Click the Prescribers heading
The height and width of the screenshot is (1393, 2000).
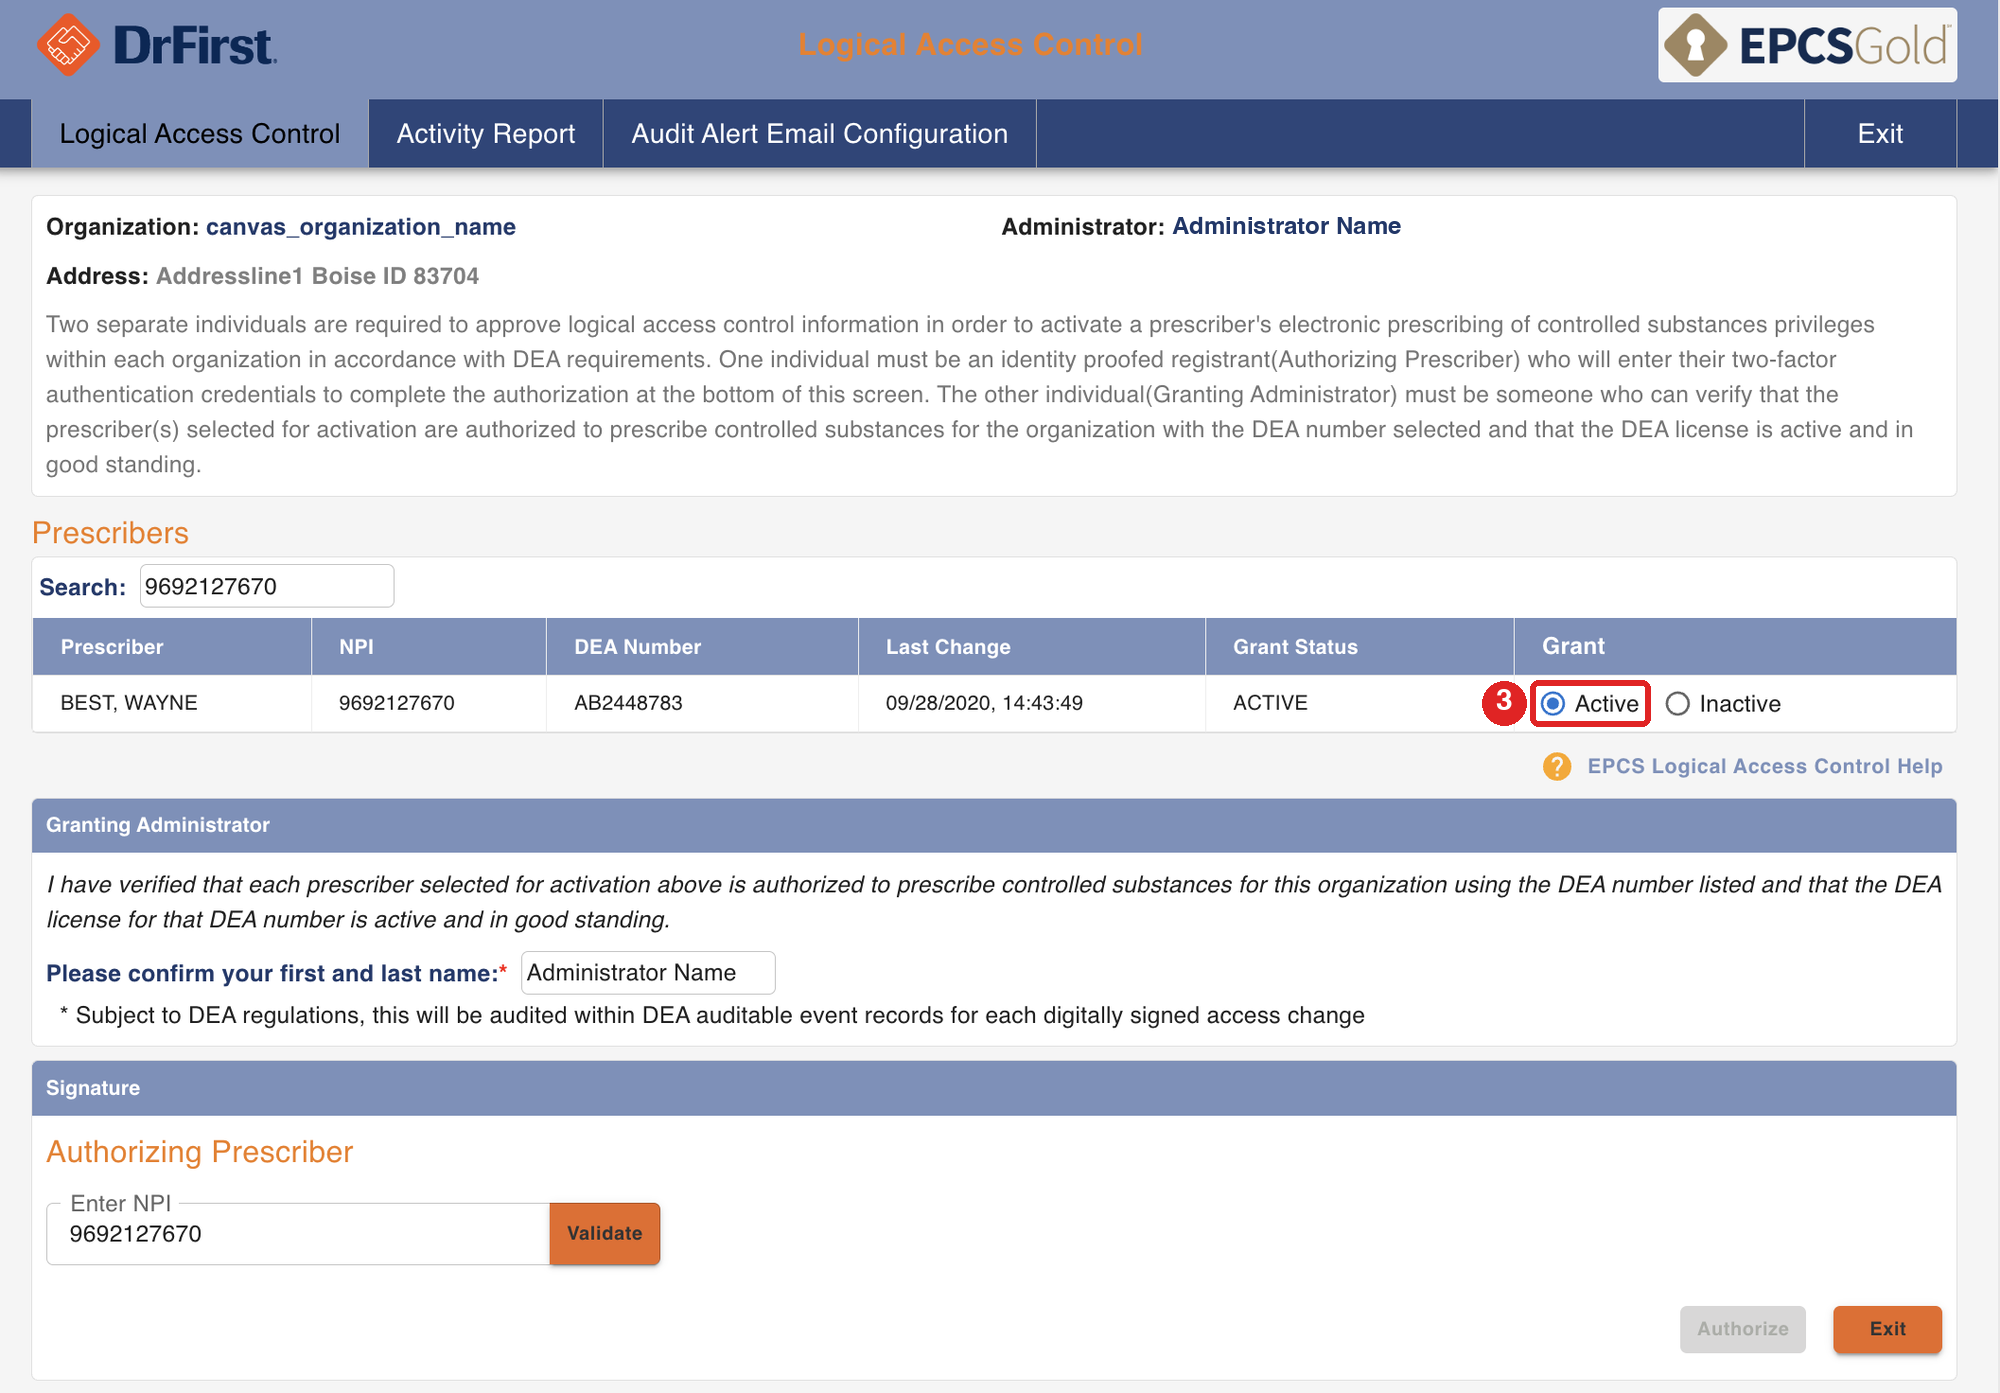110,533
